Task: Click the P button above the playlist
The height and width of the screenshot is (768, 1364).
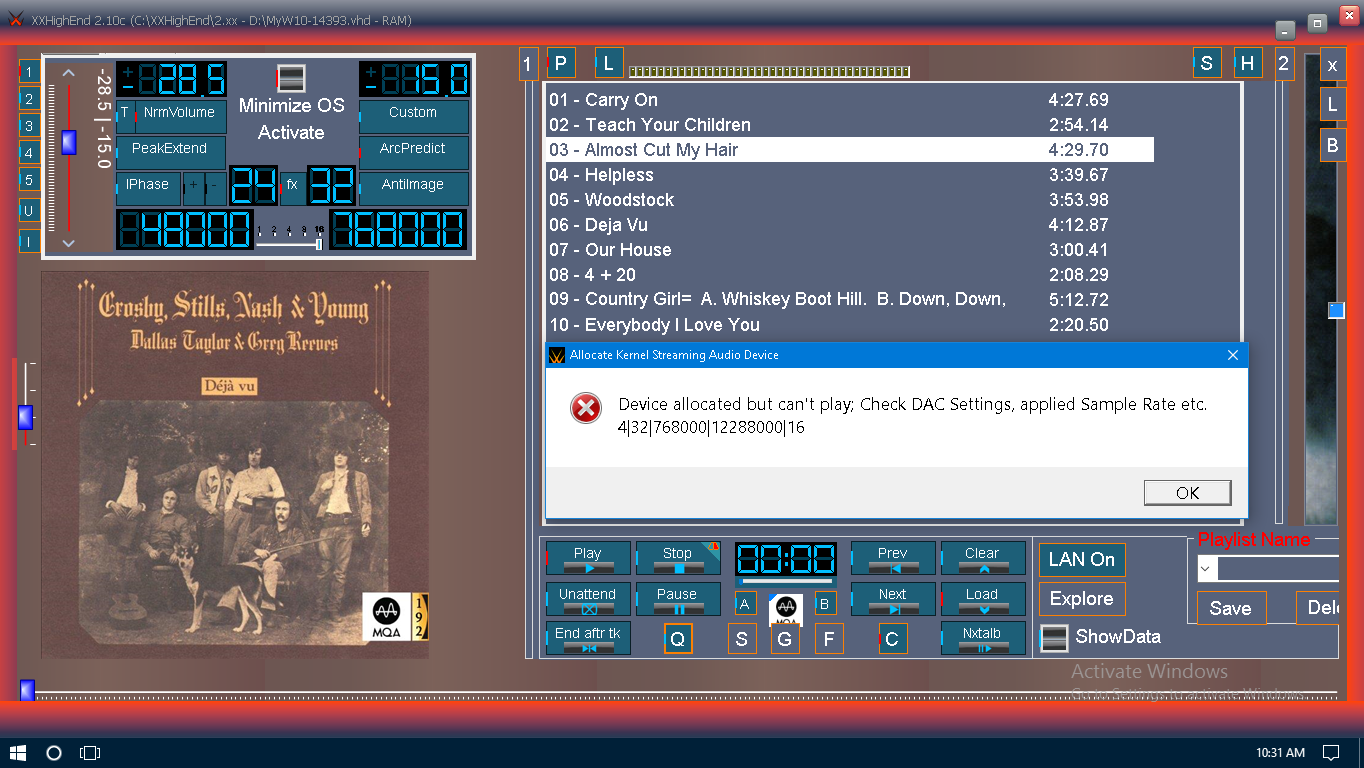Action: point(561,63)
